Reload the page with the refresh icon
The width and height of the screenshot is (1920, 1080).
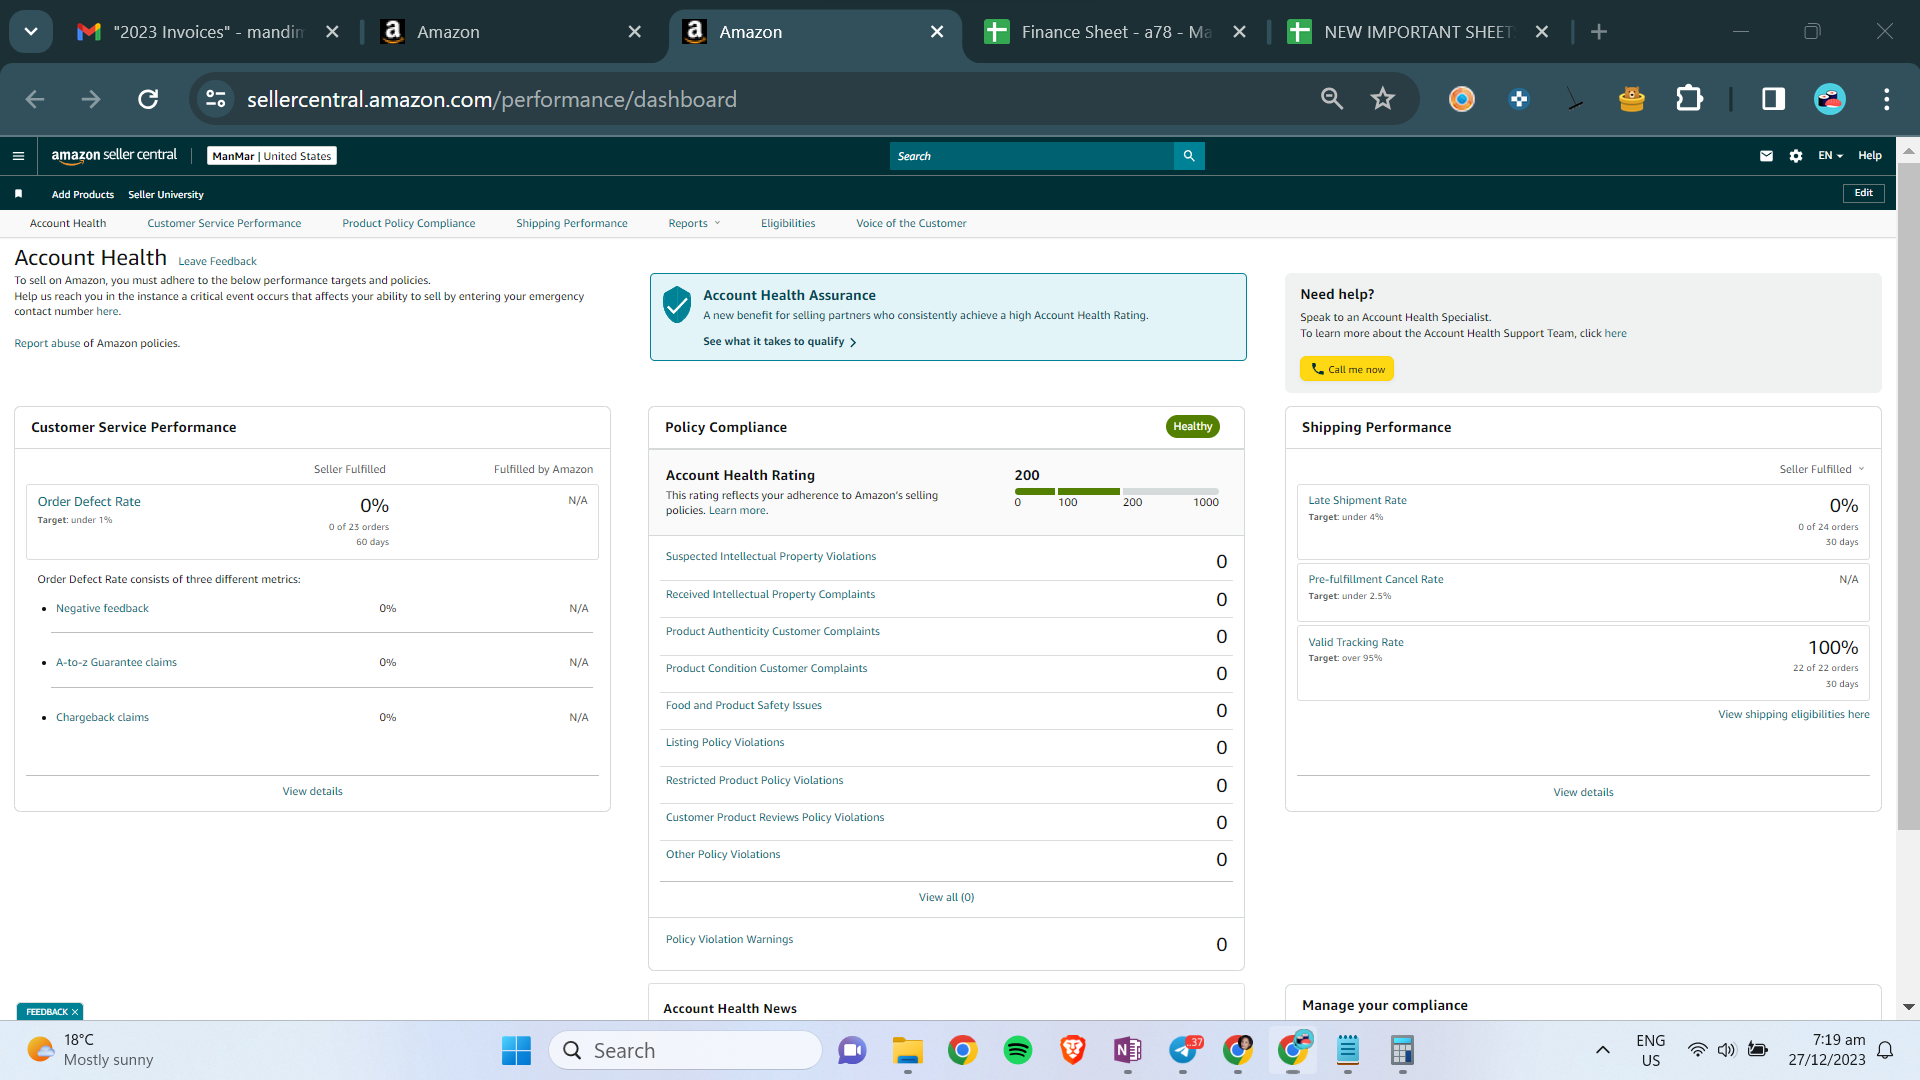click(148, 99)
